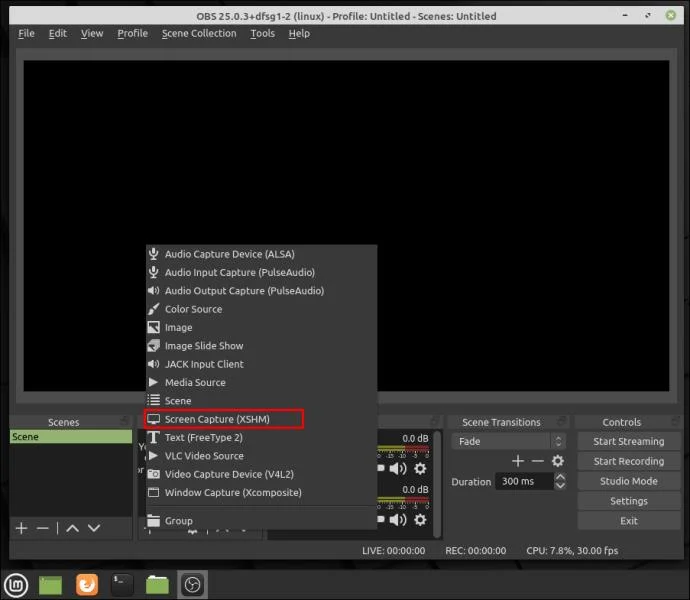Viewport: 690px width, 600px height.
Task: Mute the upper audio track speaker
Action: click(398, 468)
